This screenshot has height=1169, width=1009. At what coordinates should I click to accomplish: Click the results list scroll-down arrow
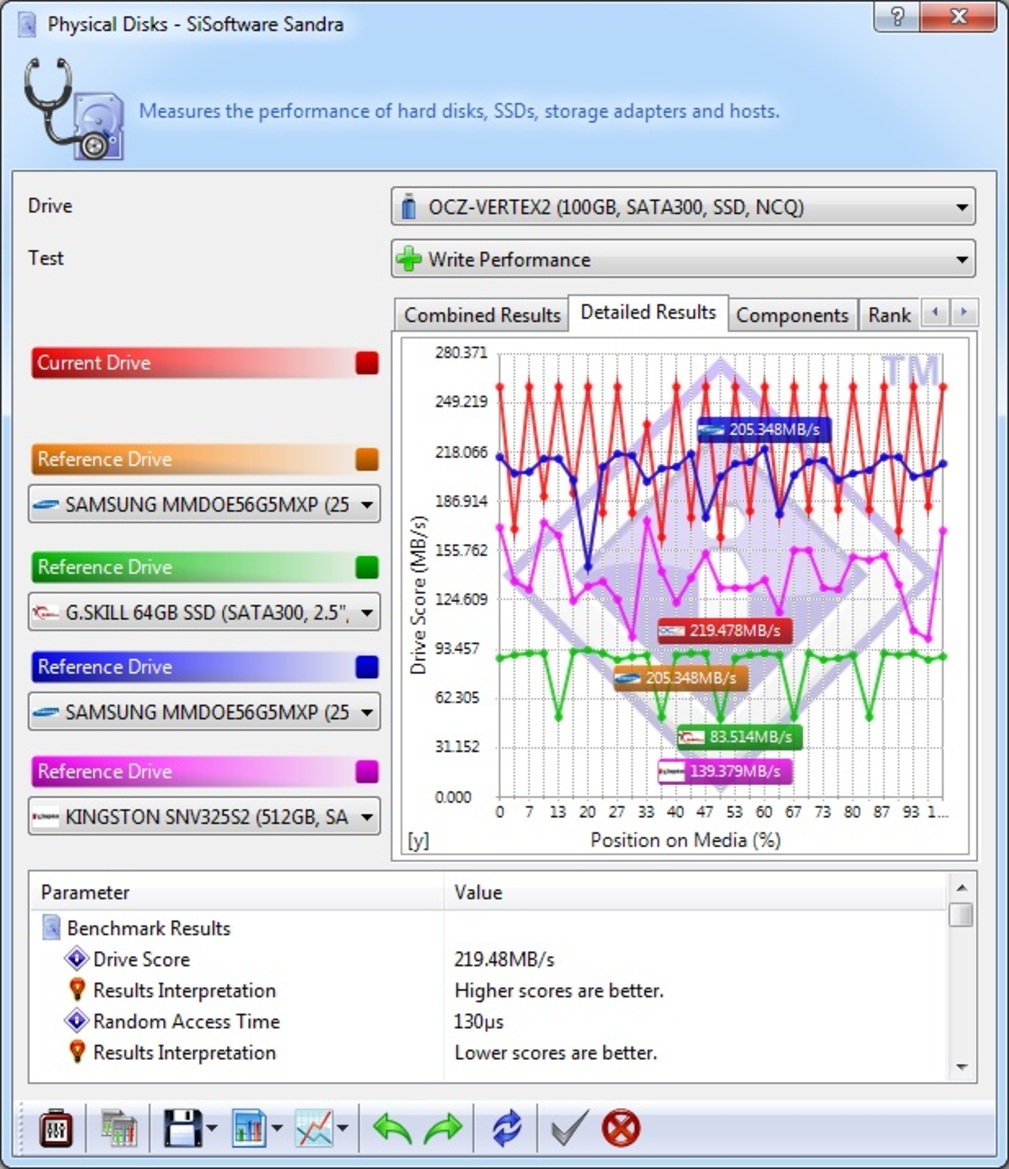[x=961, y=1068]
